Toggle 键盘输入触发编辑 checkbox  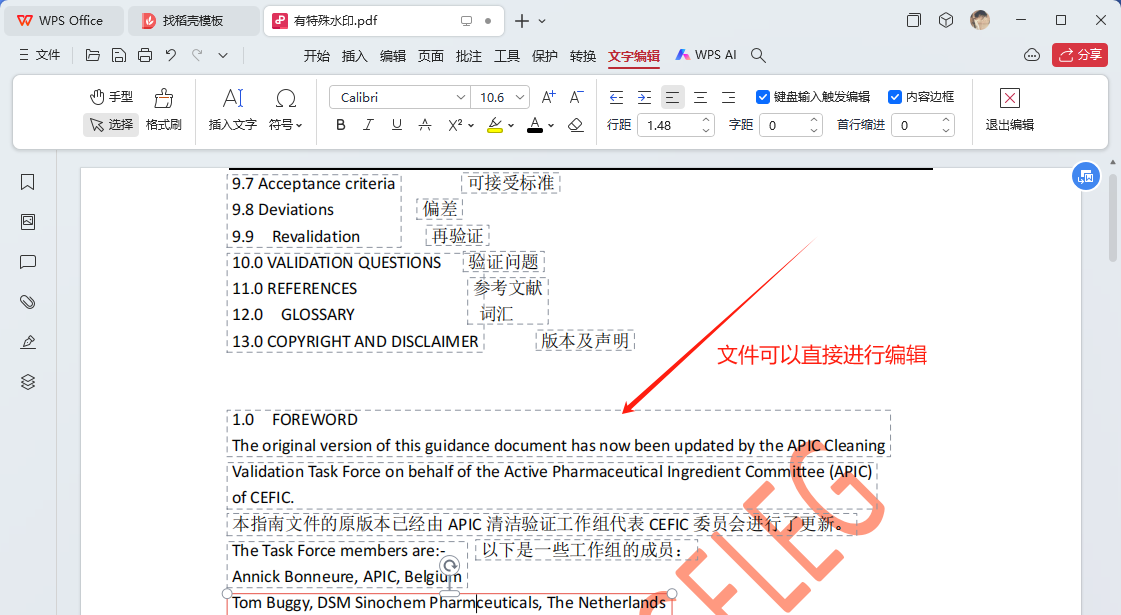763,97
